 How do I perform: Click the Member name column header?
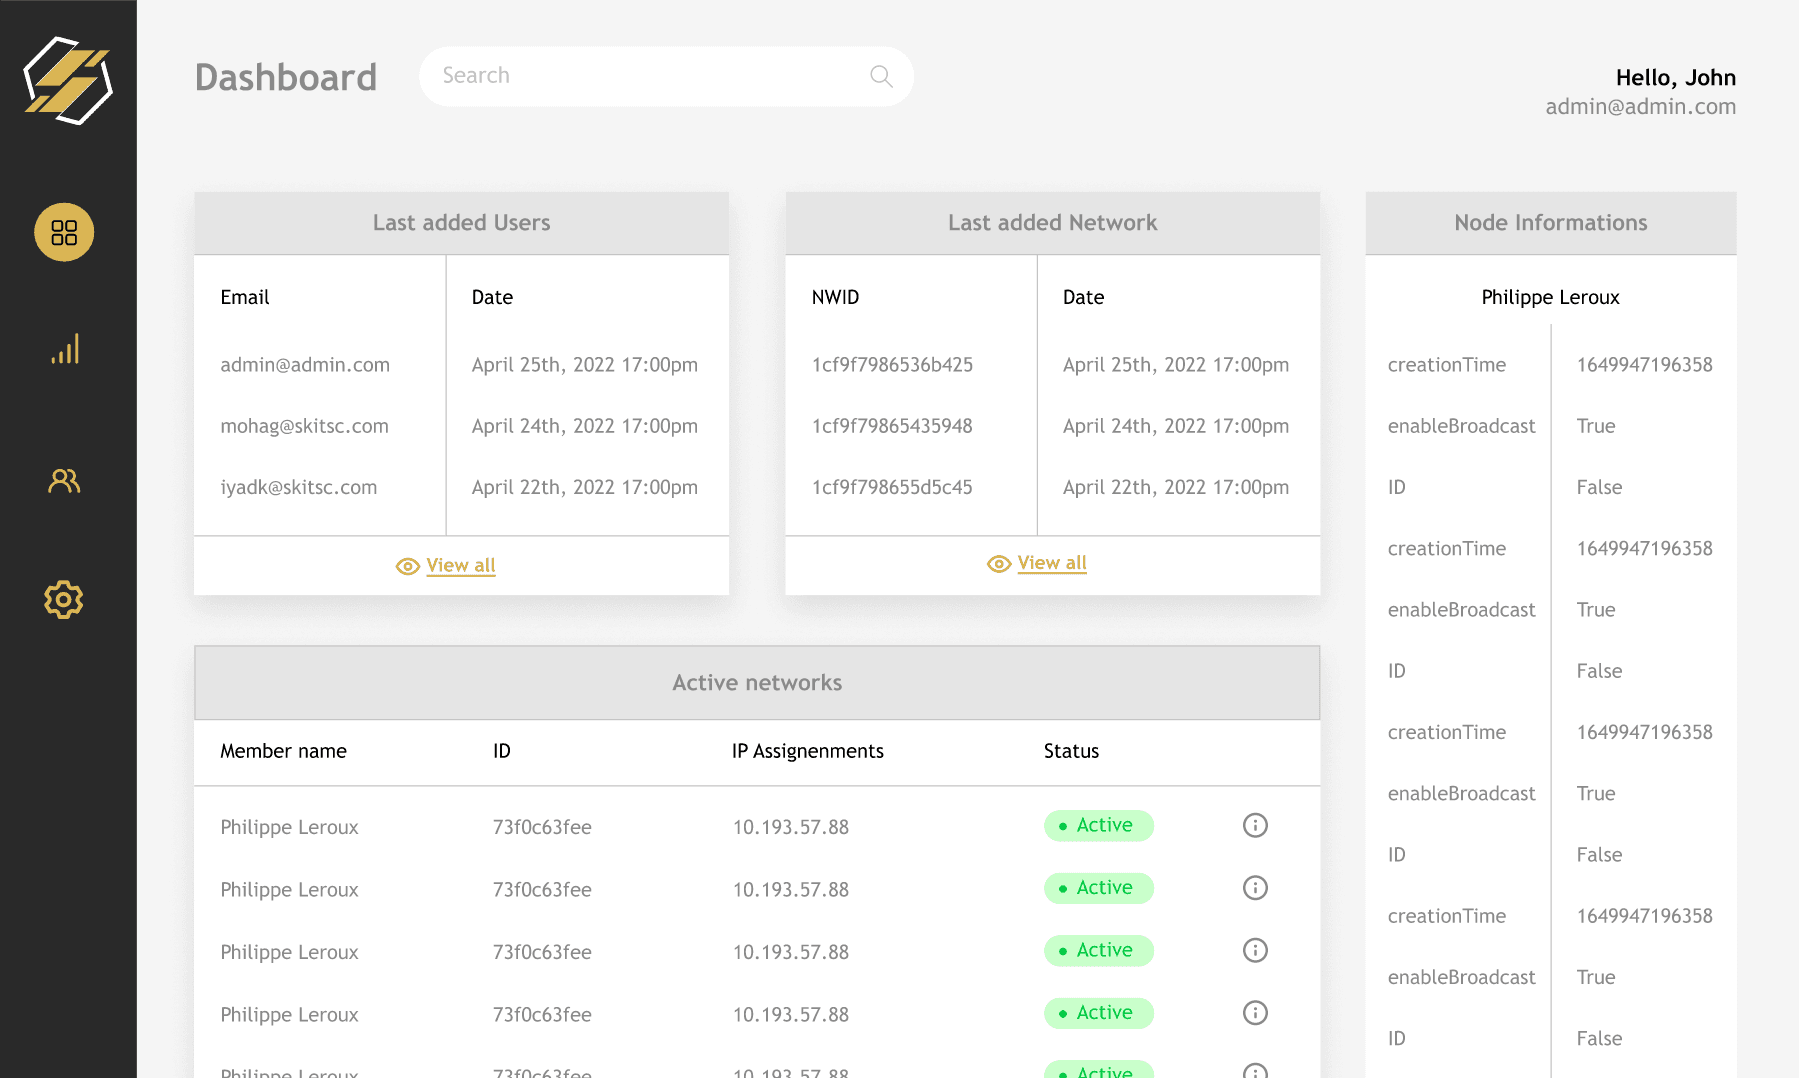[283, 751]
